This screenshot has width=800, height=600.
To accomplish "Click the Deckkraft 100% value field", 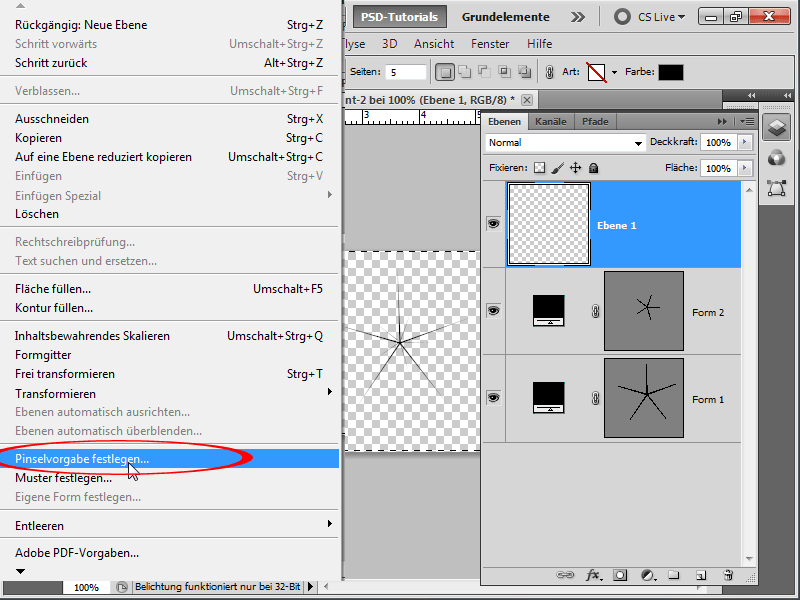I will click(719, 142).
